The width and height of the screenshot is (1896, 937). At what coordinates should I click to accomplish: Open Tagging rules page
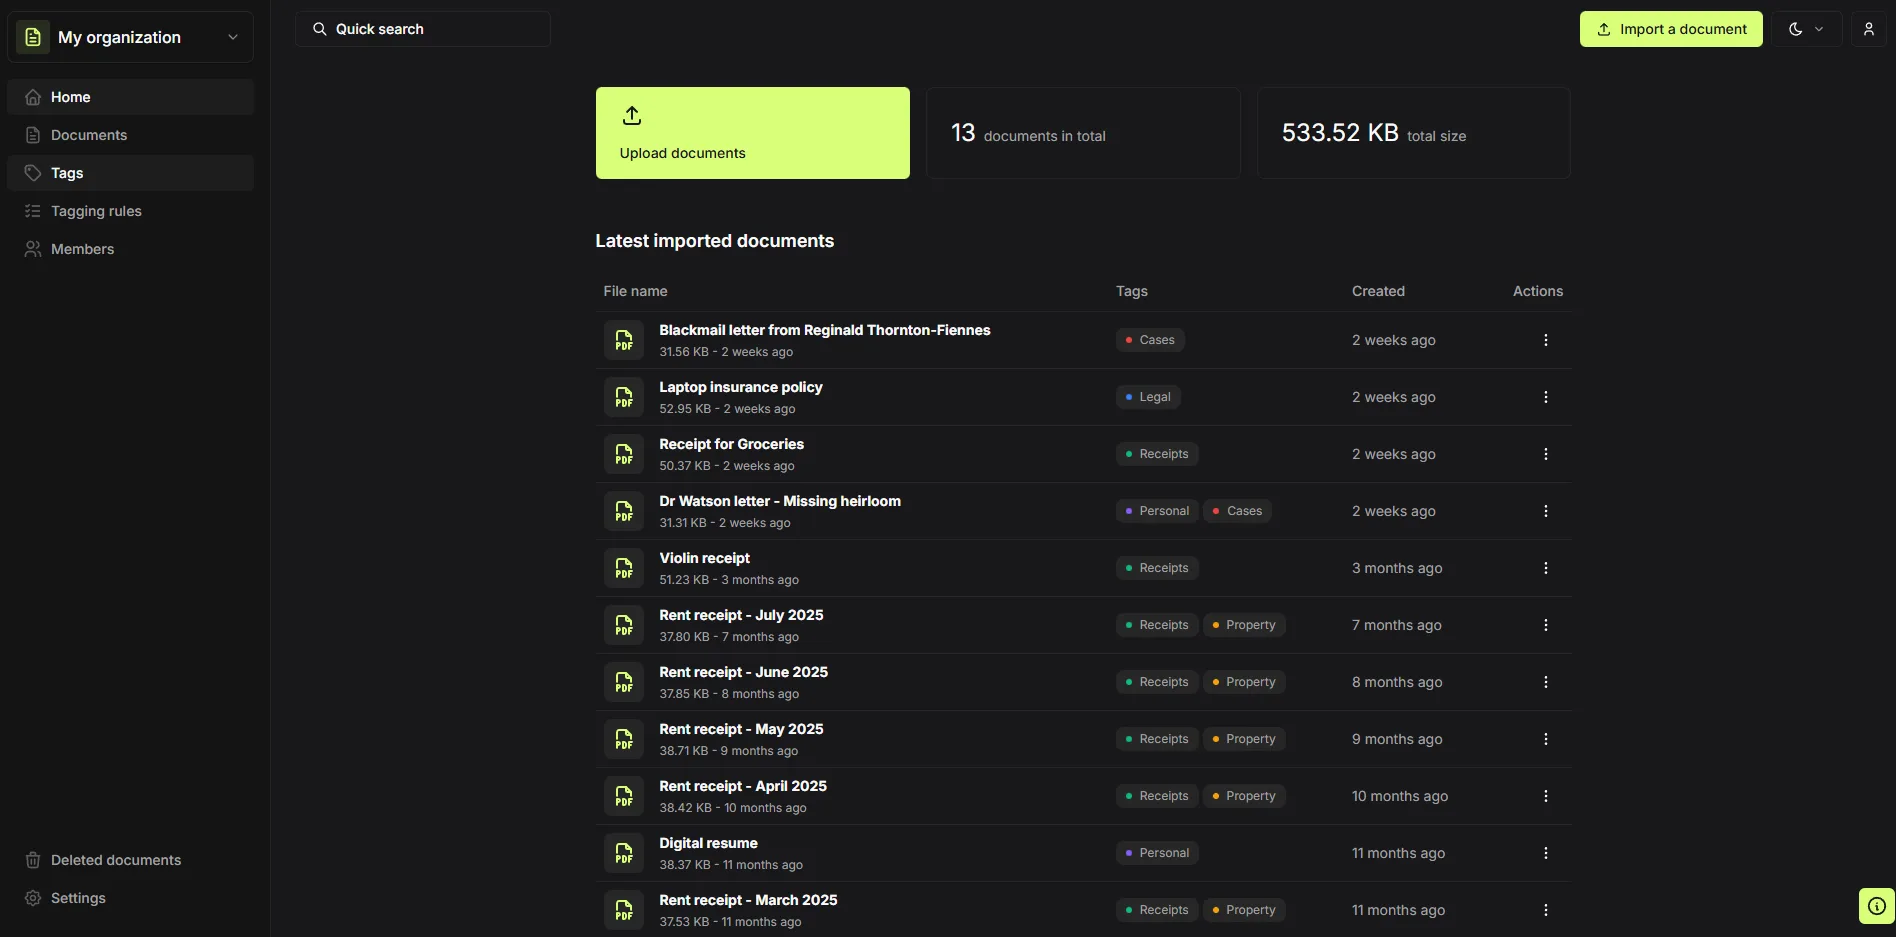point(96,211)
